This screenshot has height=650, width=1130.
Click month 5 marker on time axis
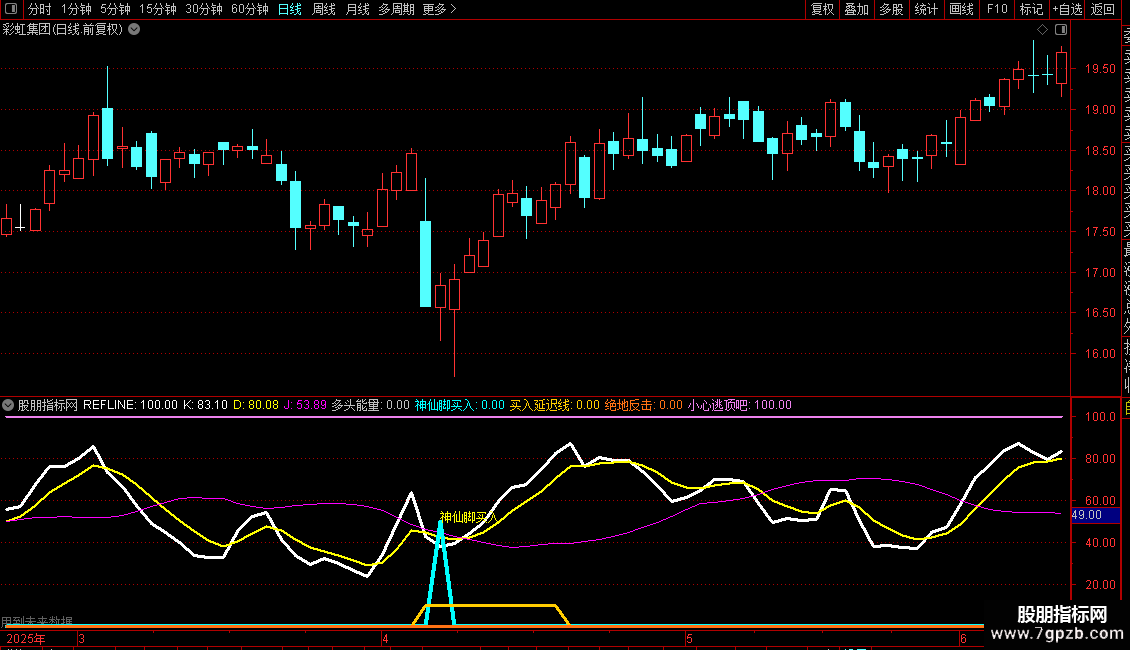click(x=690, y=638)
